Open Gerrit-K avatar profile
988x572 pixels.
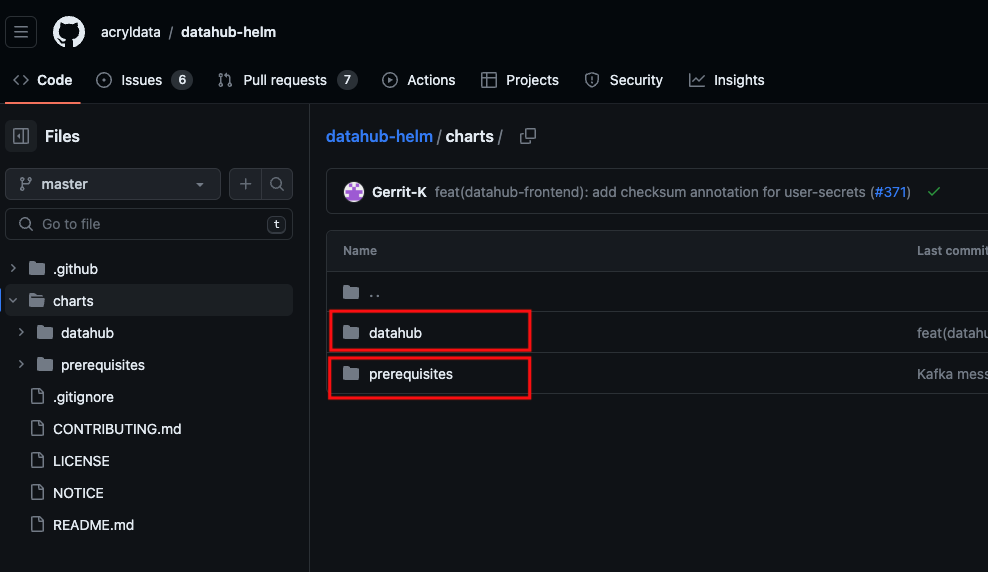(x=354, y=192)
